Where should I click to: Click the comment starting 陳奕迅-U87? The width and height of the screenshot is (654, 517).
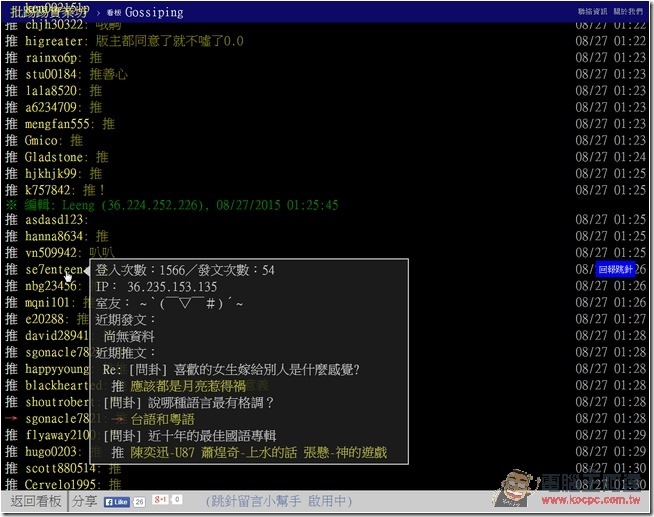pyautogui.click(x=259, y=452)
